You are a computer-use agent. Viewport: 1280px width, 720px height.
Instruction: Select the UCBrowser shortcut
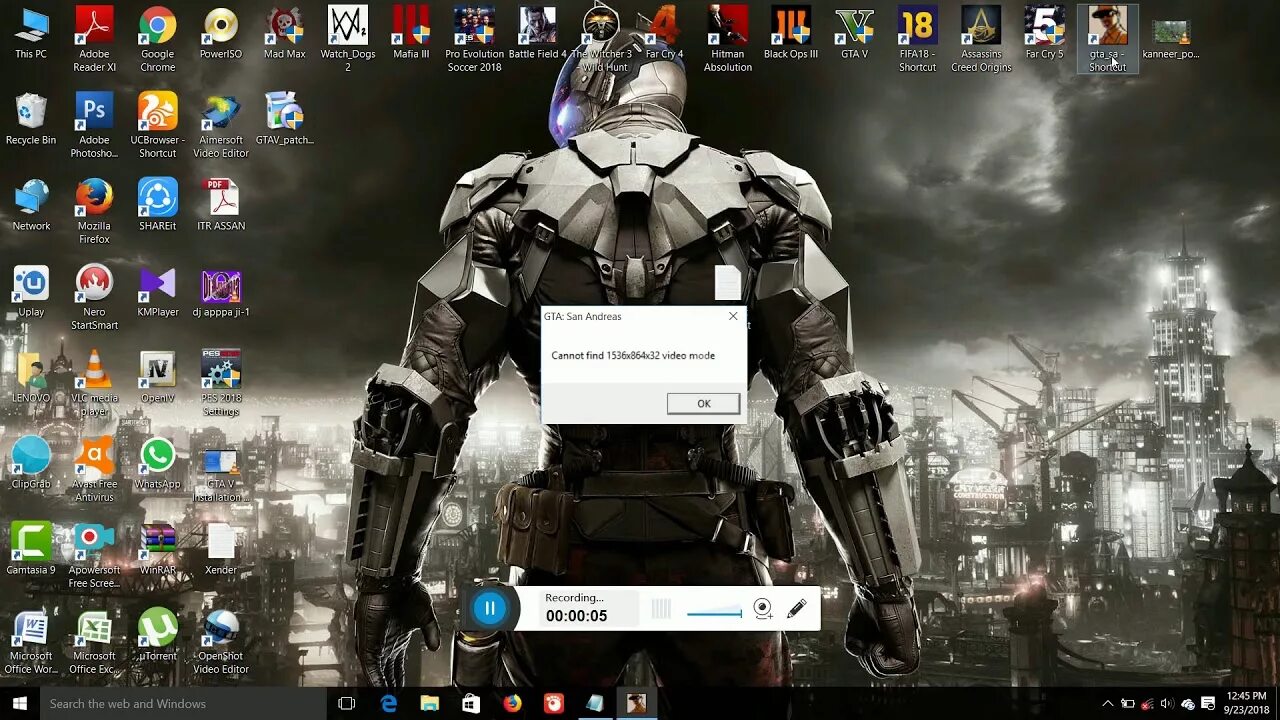pyautogui.click(x=157, y=125)
